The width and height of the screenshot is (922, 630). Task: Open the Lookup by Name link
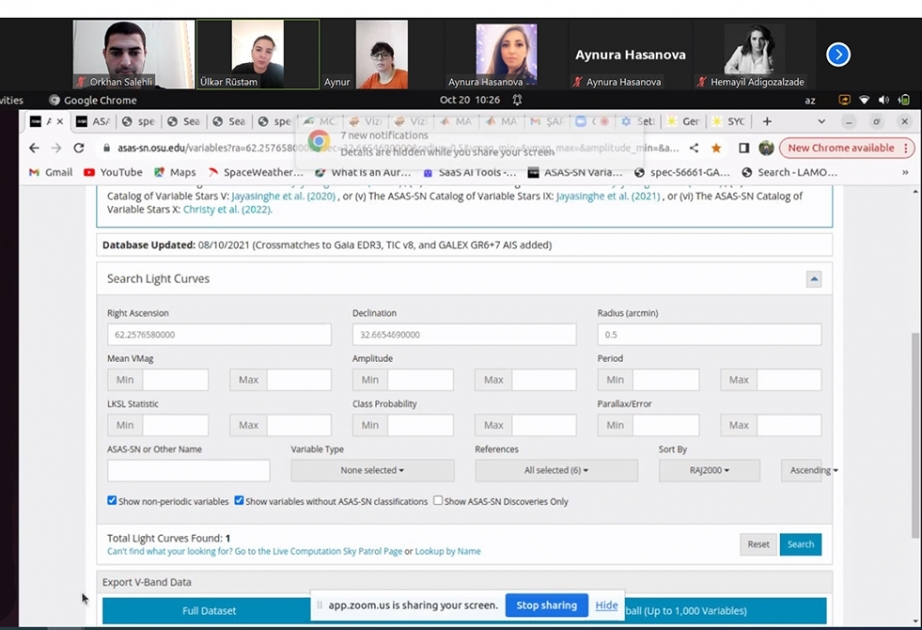[448, 551]
